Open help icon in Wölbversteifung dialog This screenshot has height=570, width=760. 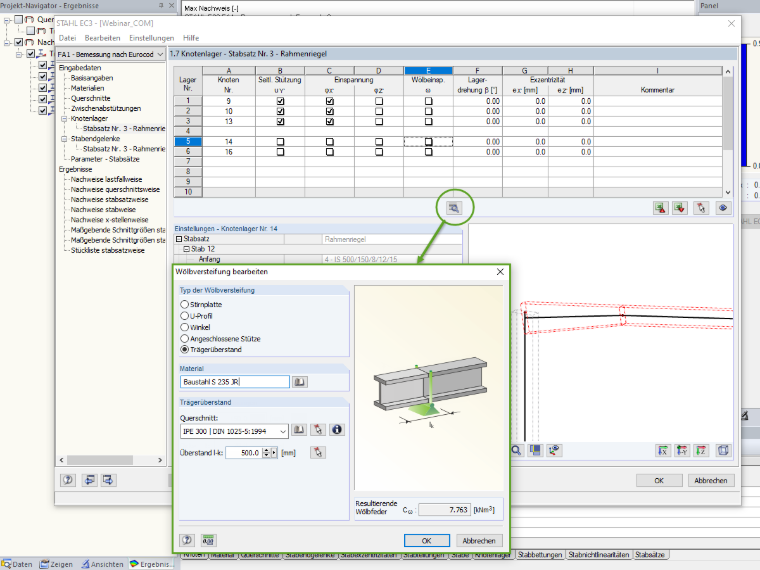[187, 540]
